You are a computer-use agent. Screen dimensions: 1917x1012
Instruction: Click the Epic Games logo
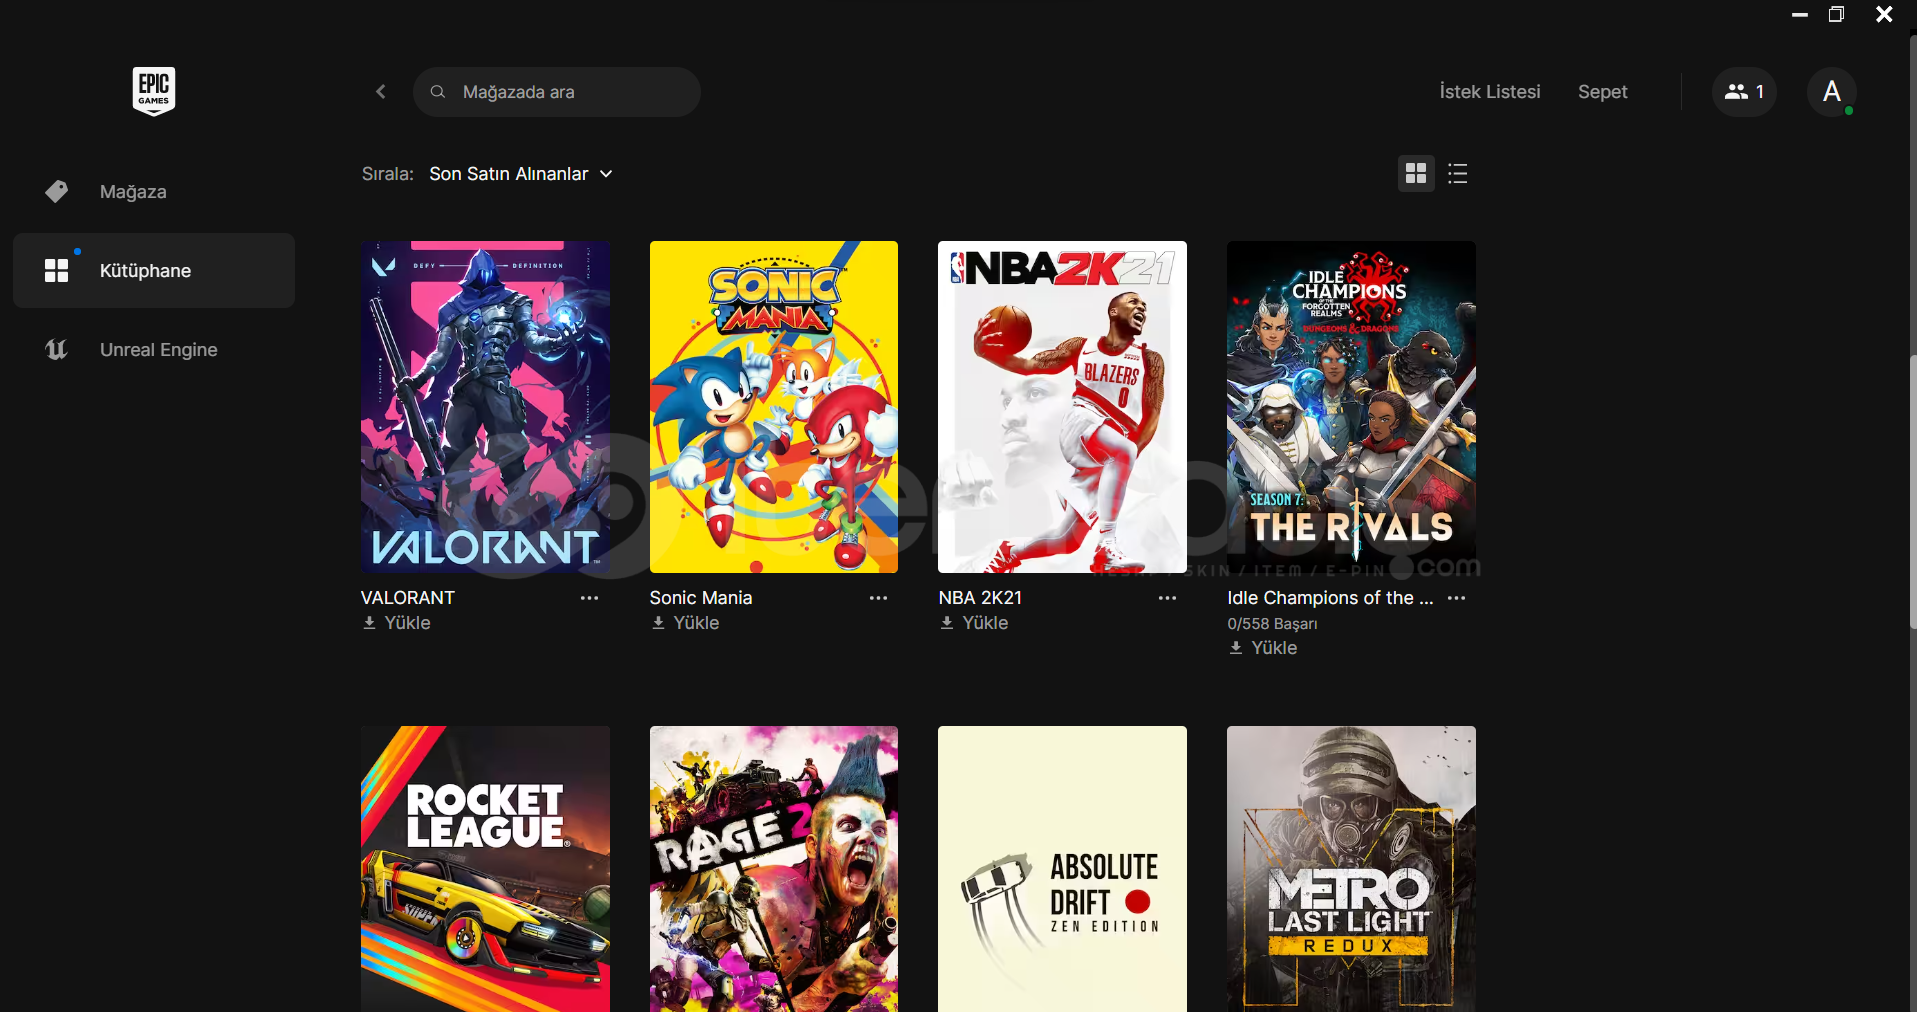[x=154, y=91]
